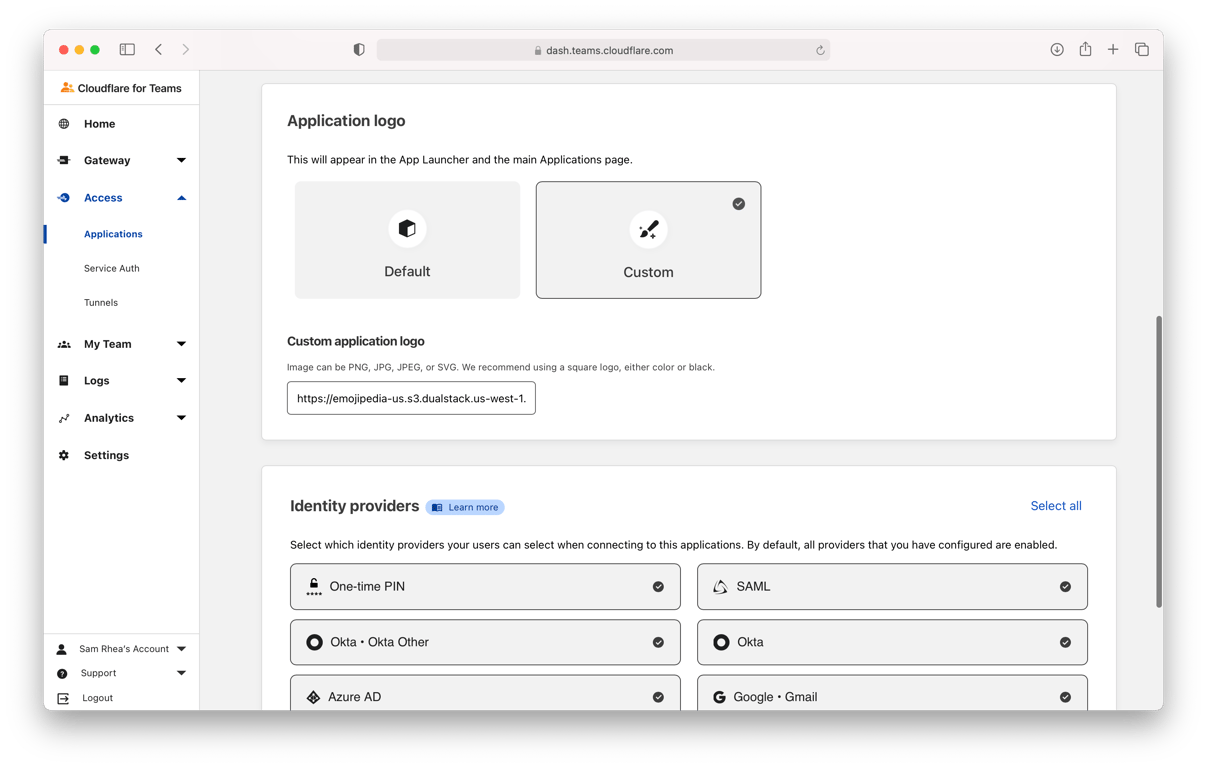The image size is (1207, 768).
Task: Go back with Safari back arrow
Action: pos(159,49)
